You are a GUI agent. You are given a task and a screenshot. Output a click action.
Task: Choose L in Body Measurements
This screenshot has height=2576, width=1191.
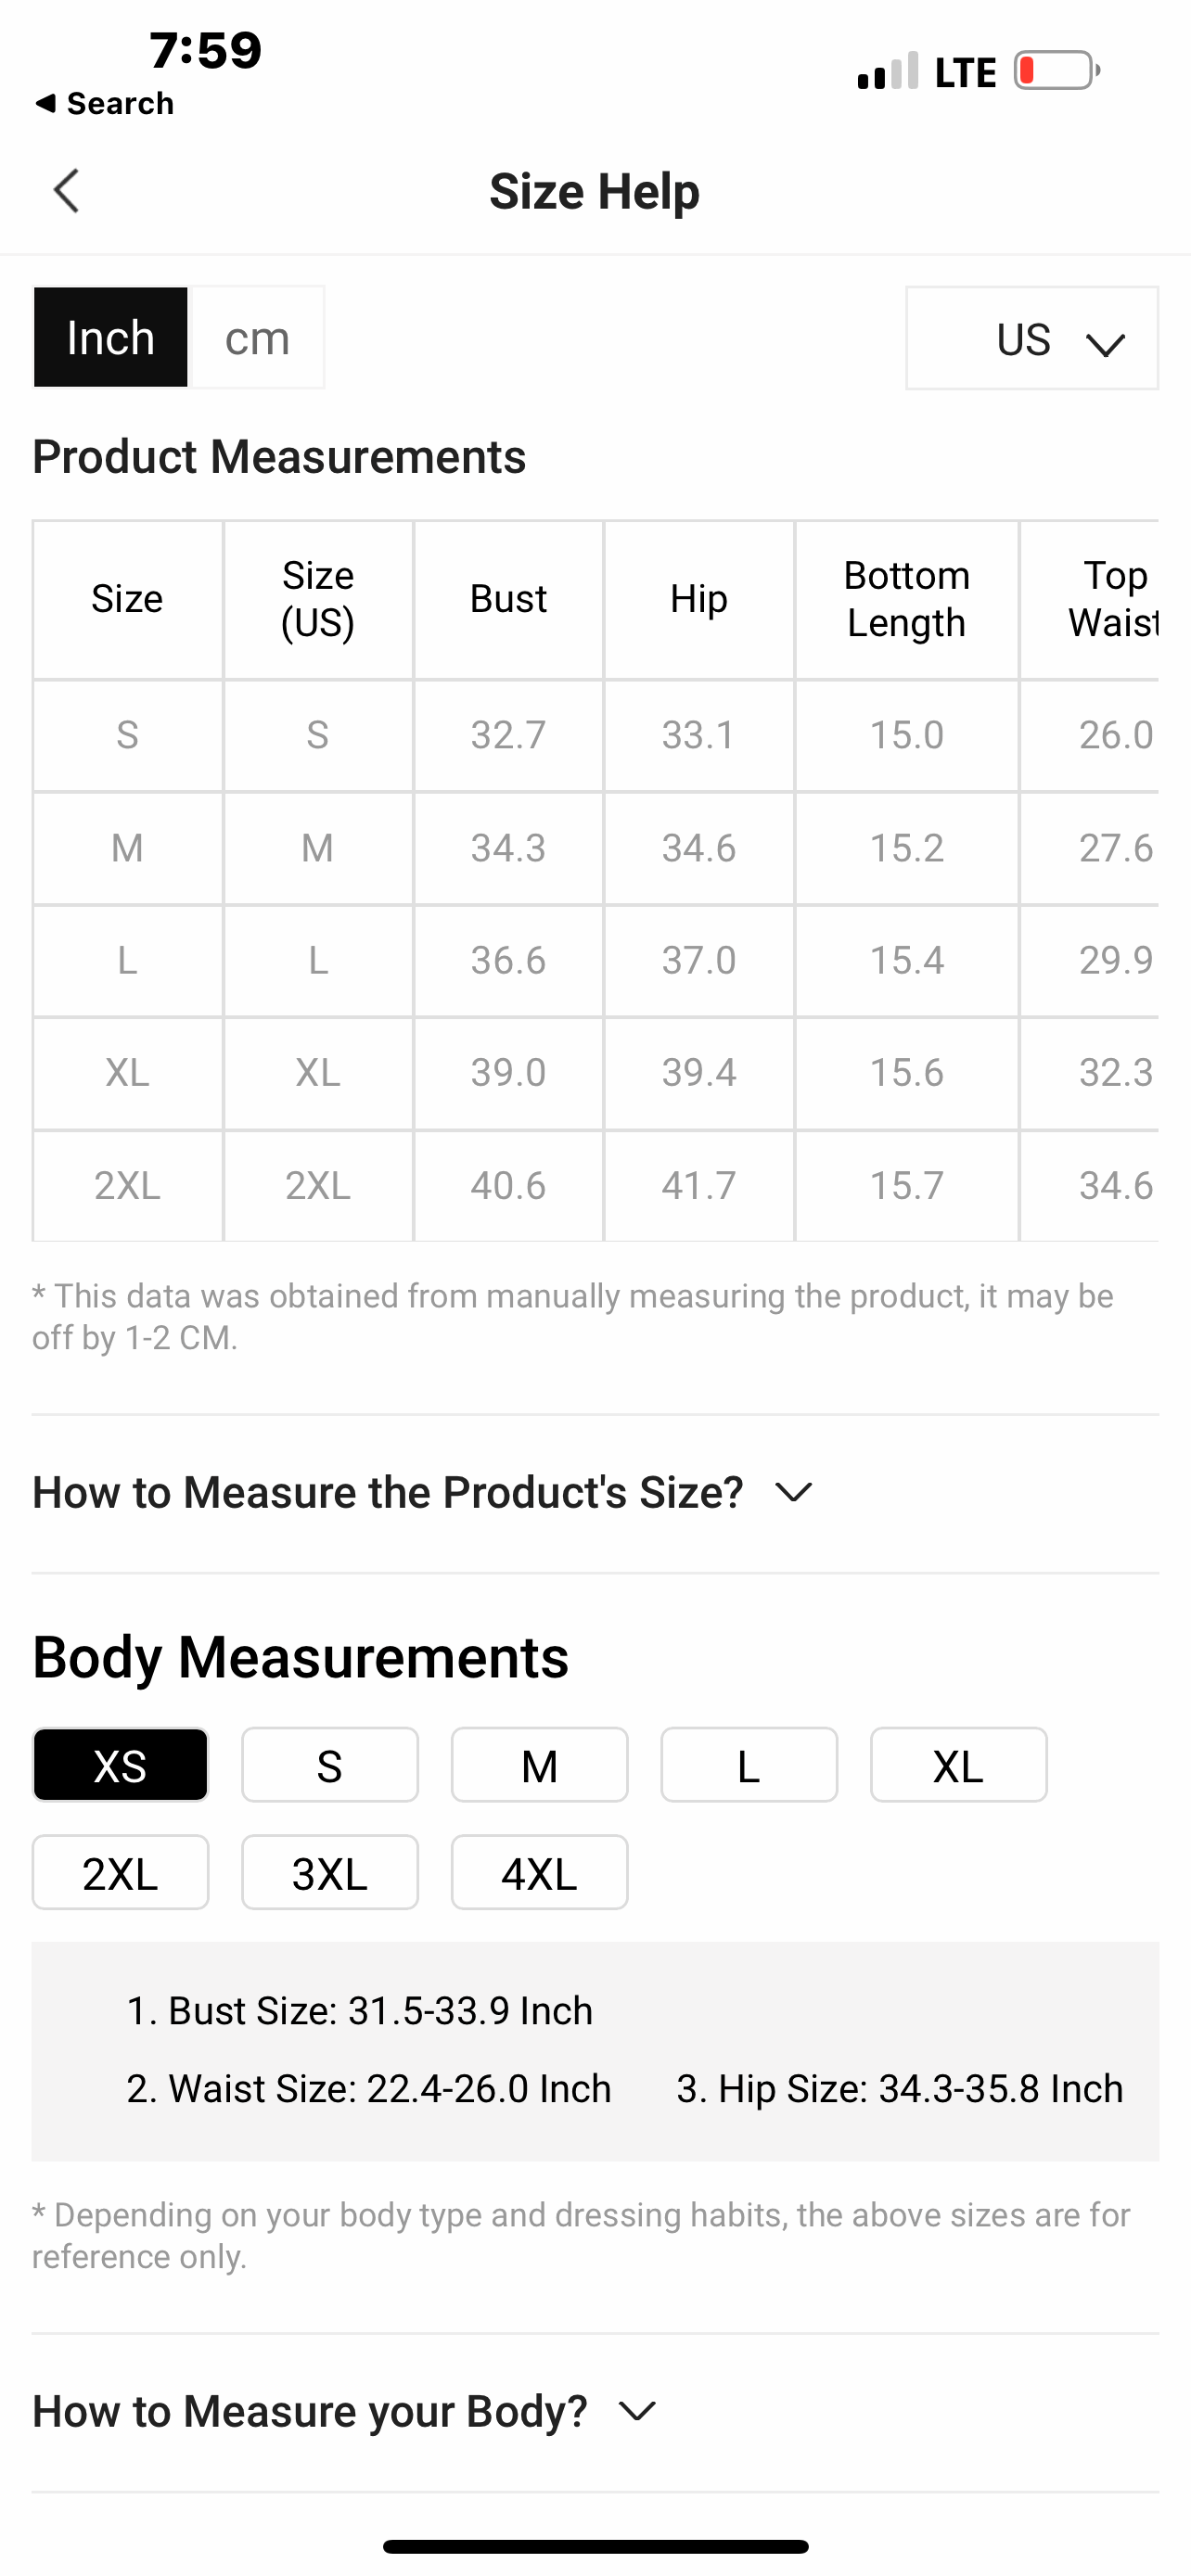point(749,1765)
